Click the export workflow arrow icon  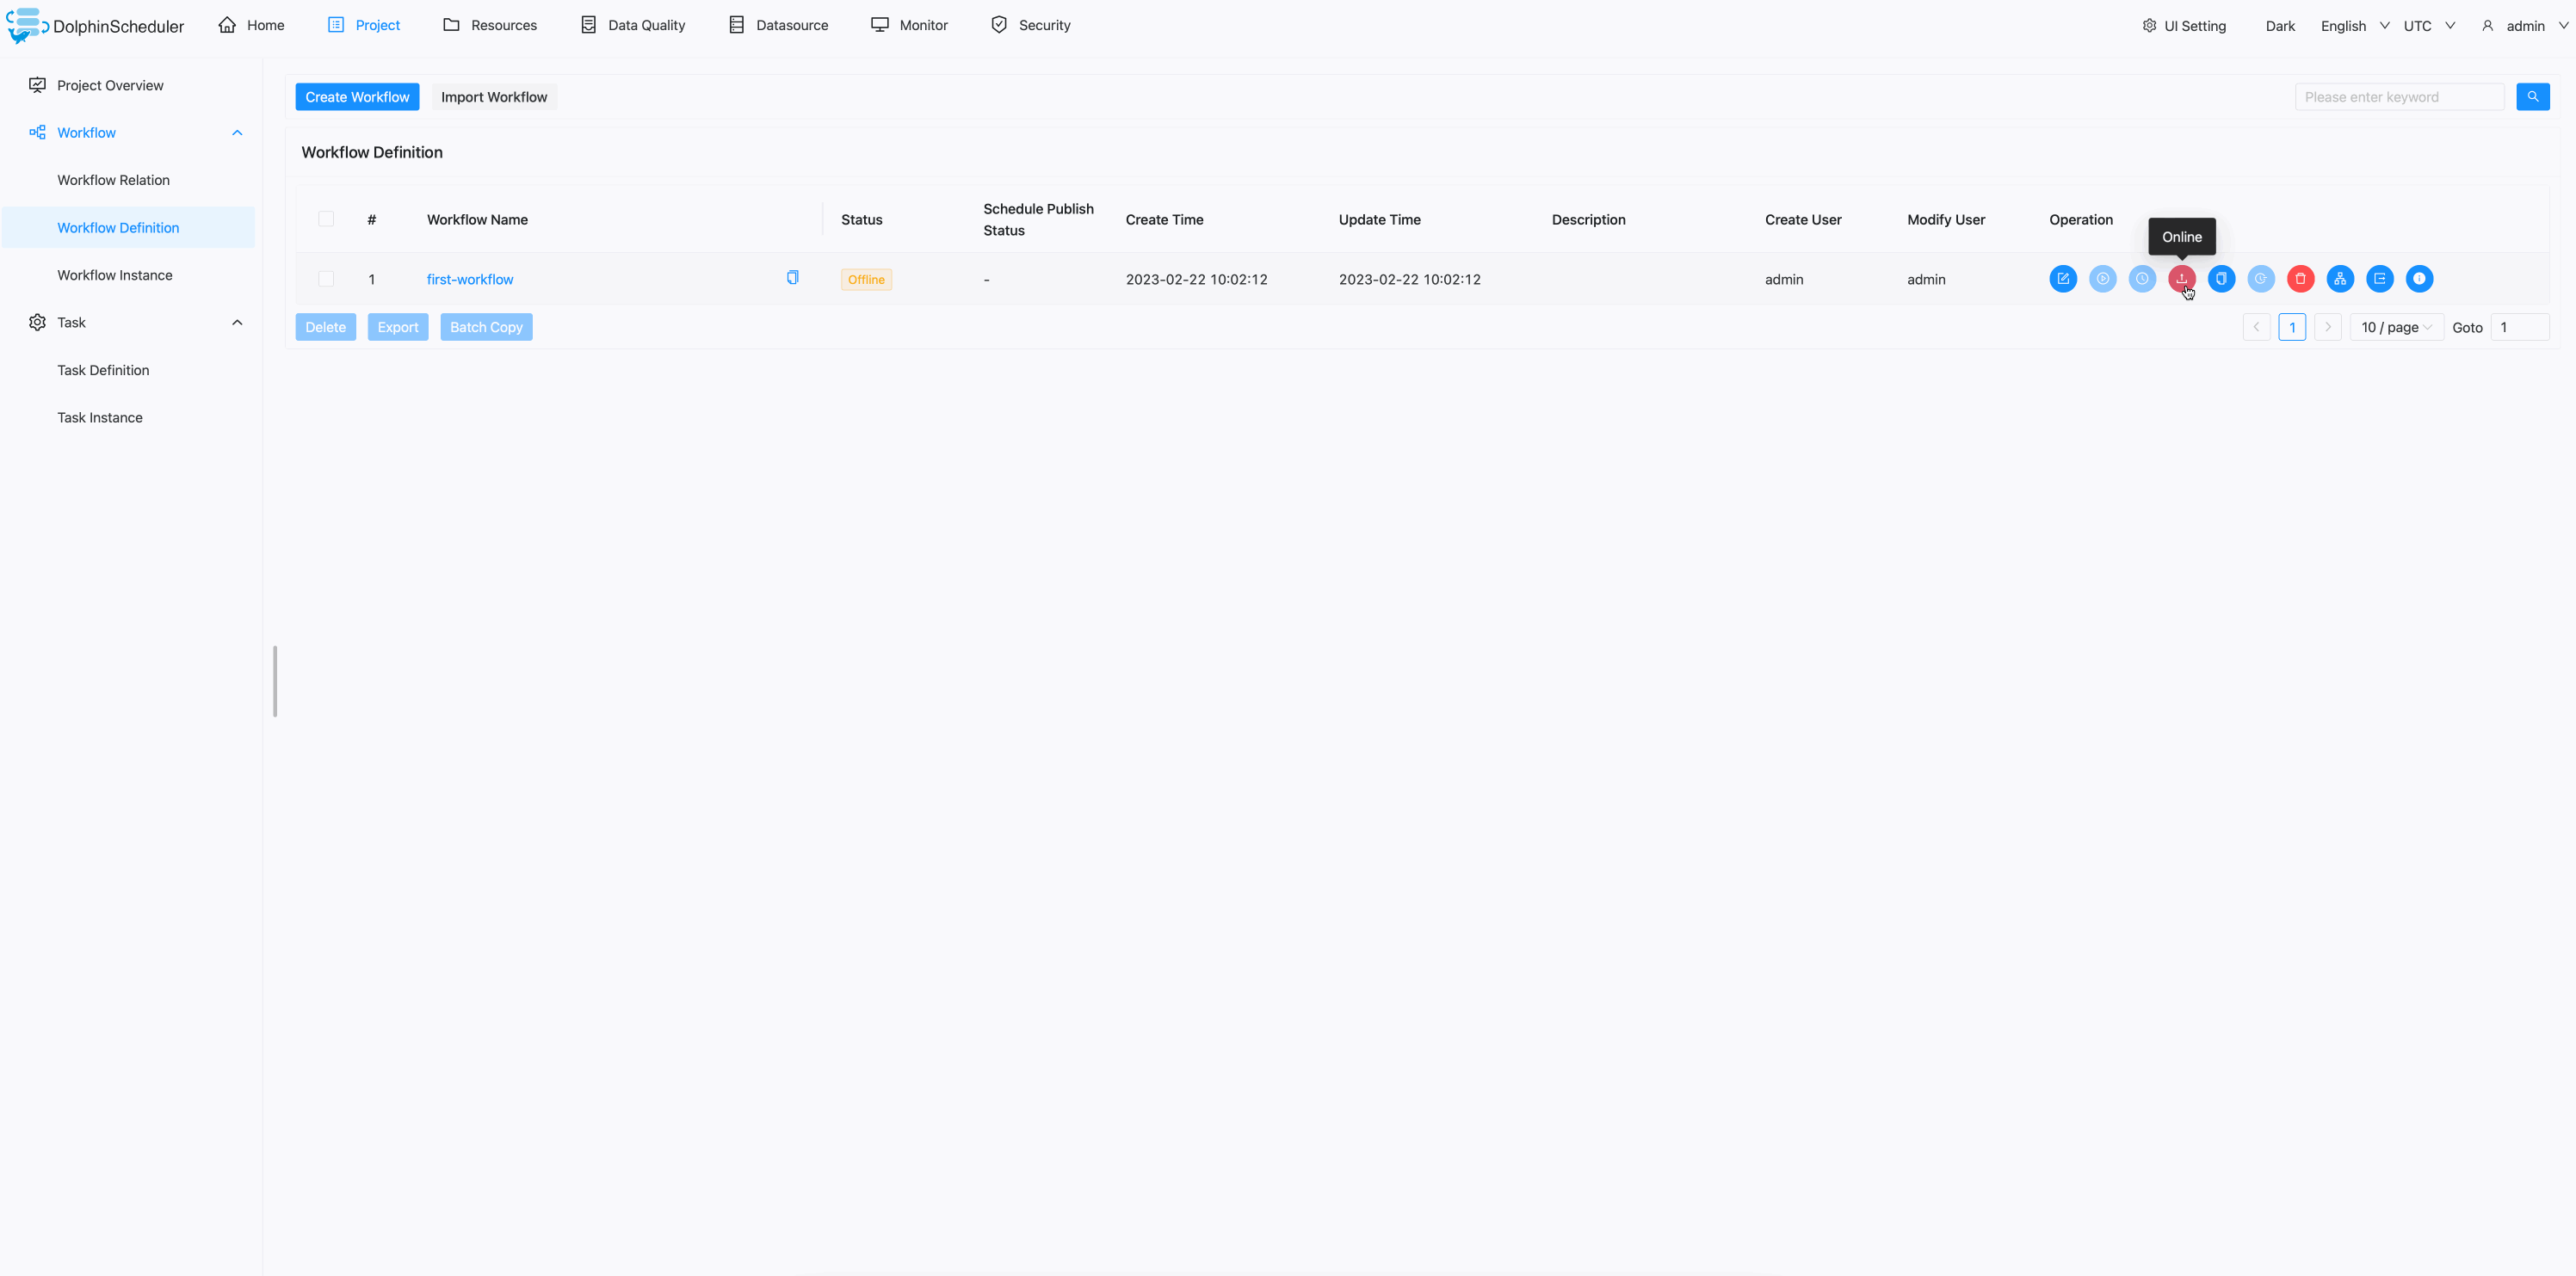(x=2379, y=279)
